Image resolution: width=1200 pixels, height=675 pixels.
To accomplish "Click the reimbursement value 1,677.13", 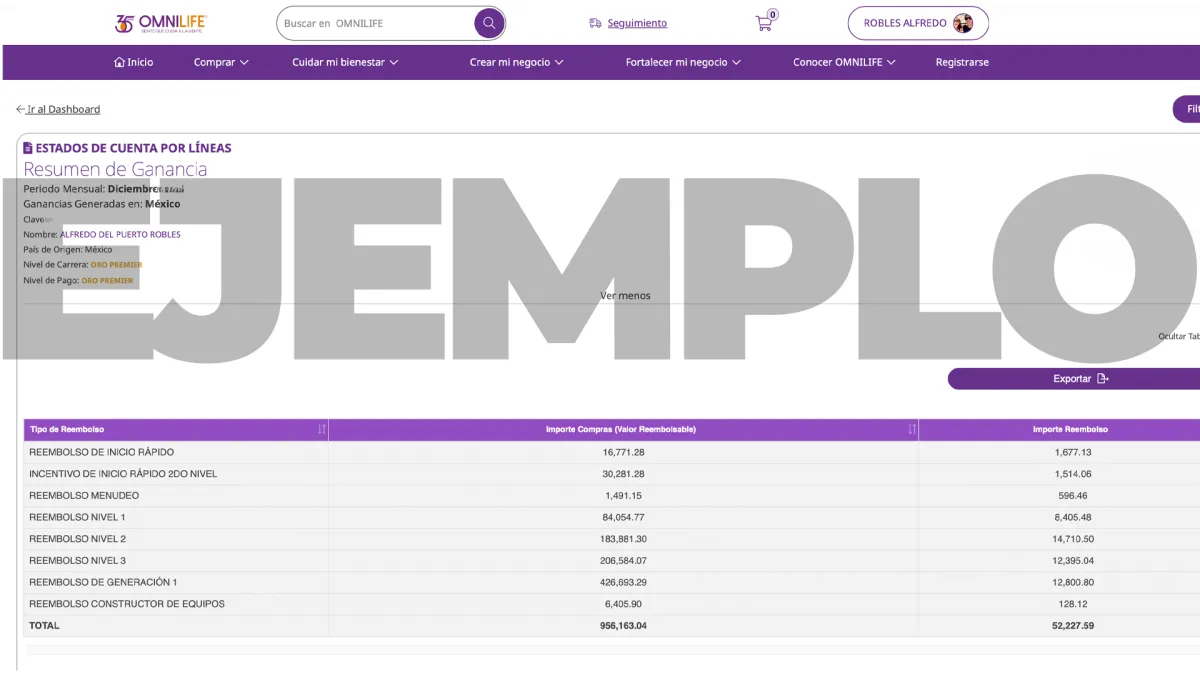I will click(1072, 452).
